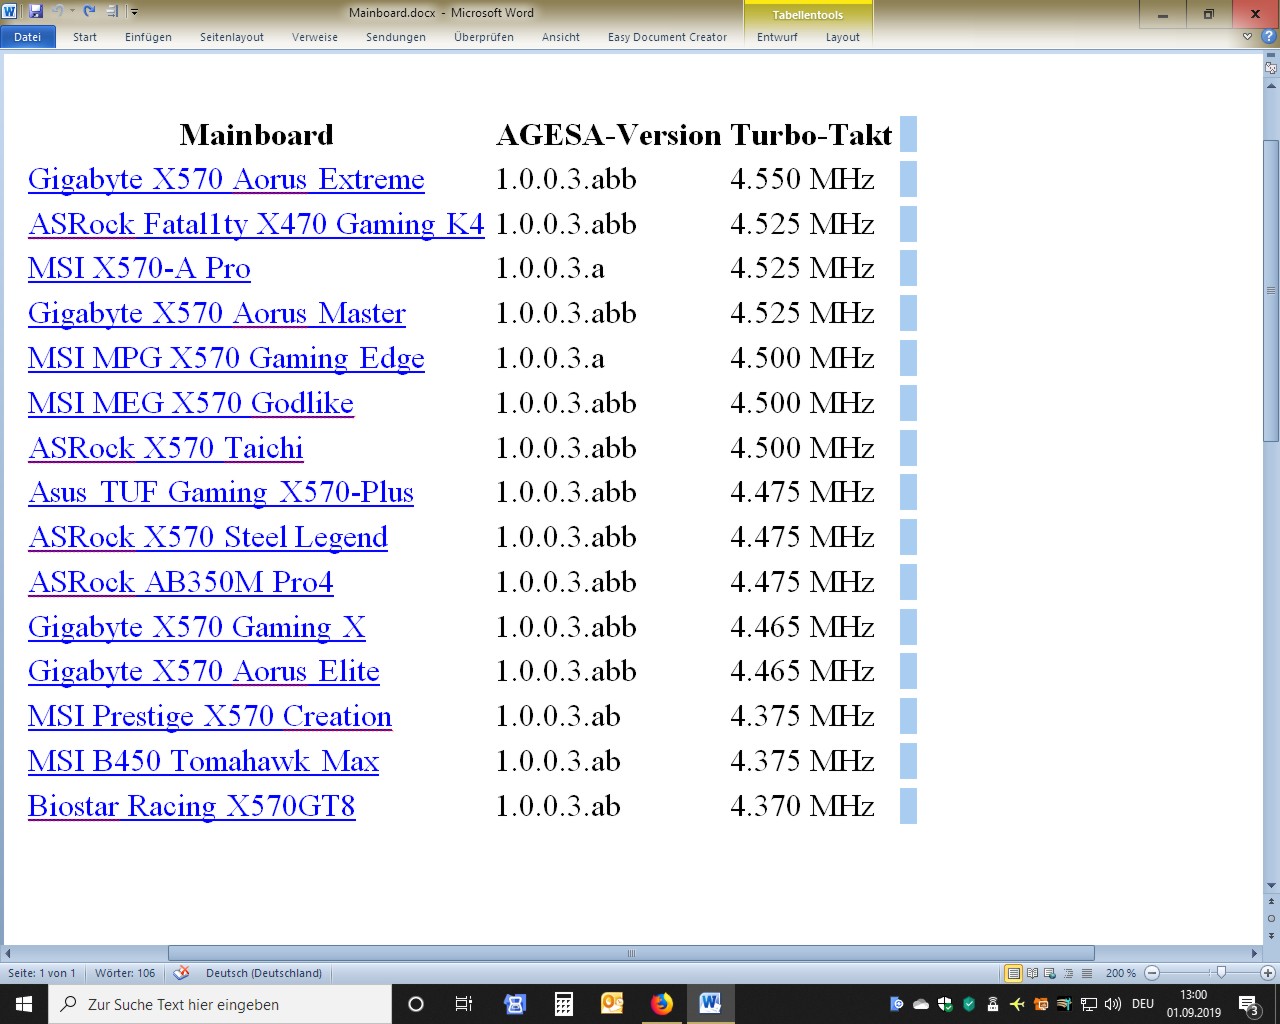Click the Save icon in quick access toolbar
The image size is (1280, 1024).
(x=36, y=12)
